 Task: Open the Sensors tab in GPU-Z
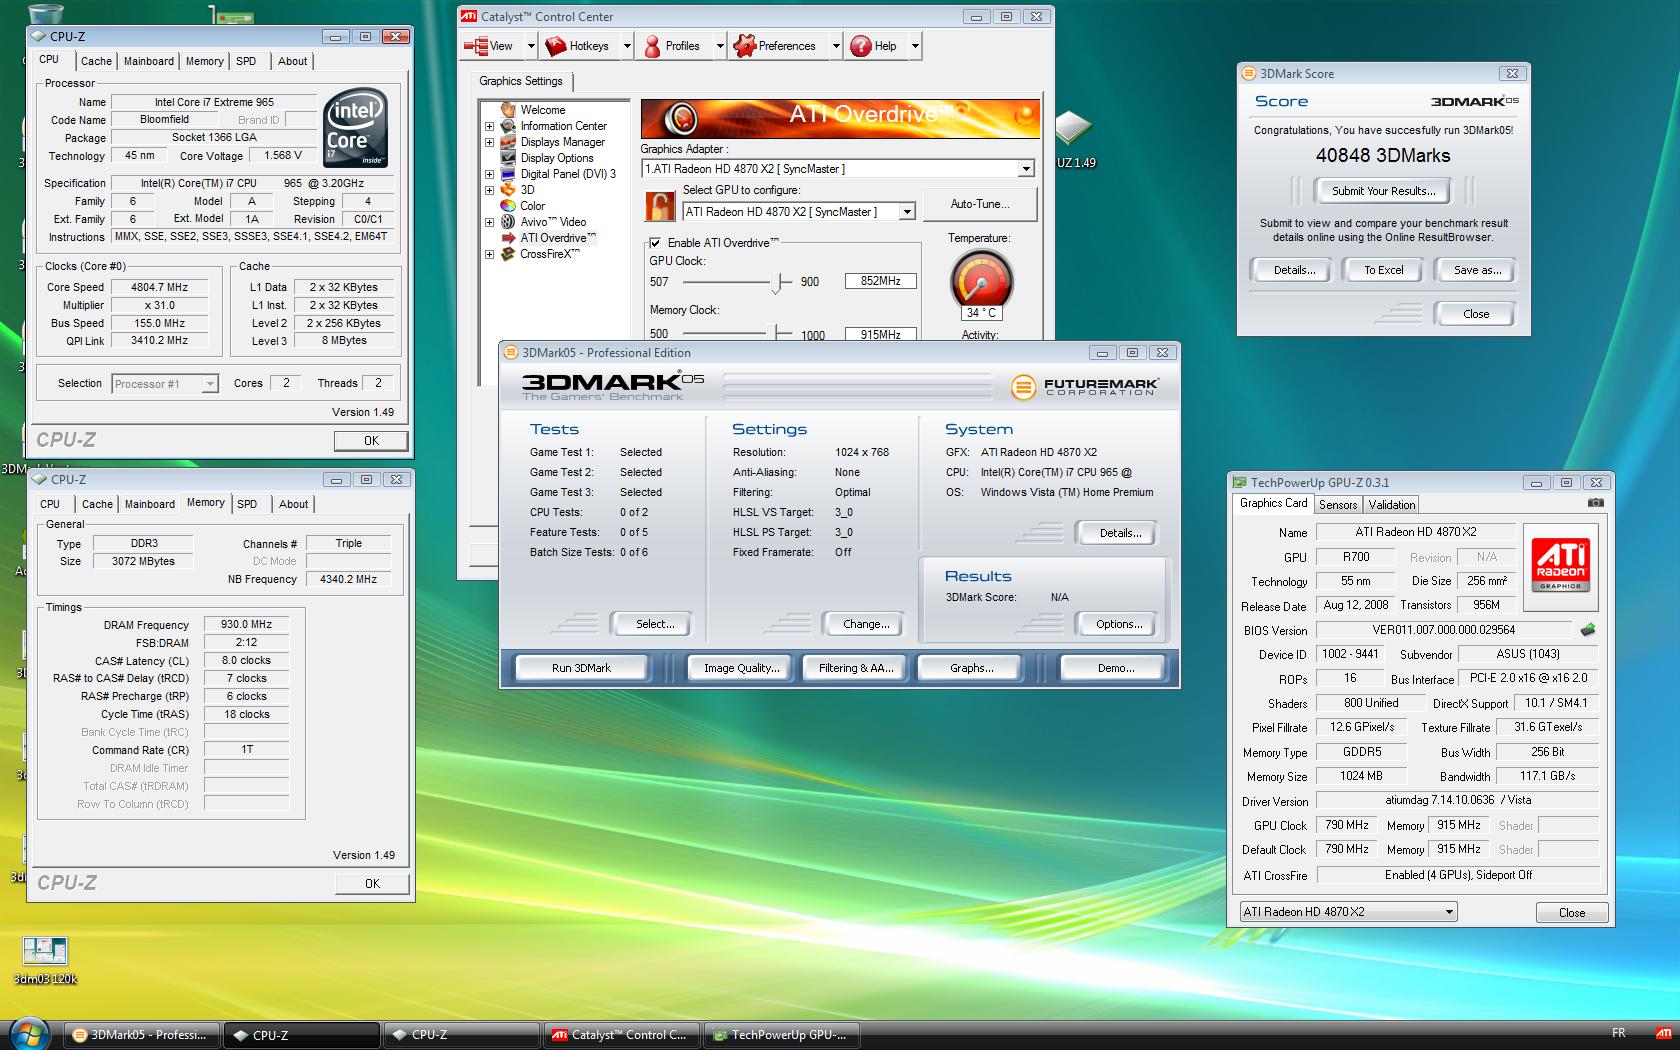pyautogui.click(x=1338, y=505)
